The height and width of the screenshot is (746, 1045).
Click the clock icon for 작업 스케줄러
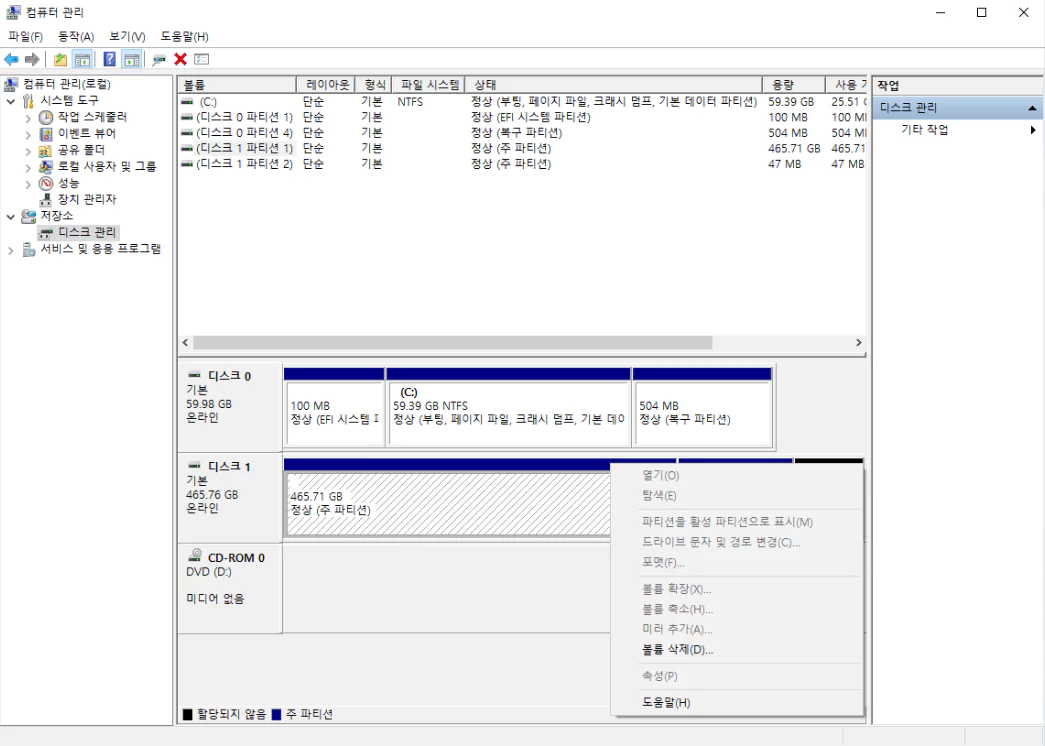(45, 117)
